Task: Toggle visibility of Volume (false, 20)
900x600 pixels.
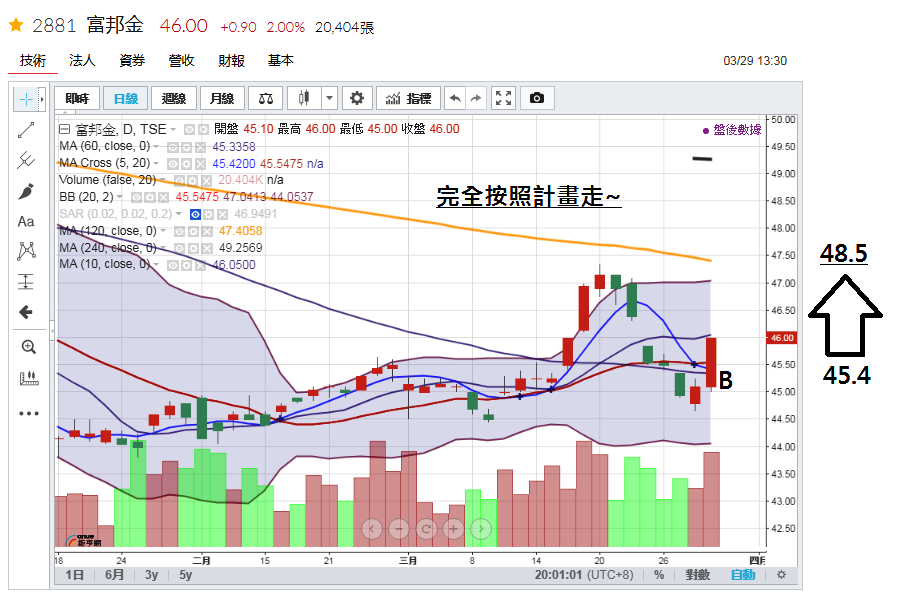Action: click(x=179, y=181)
